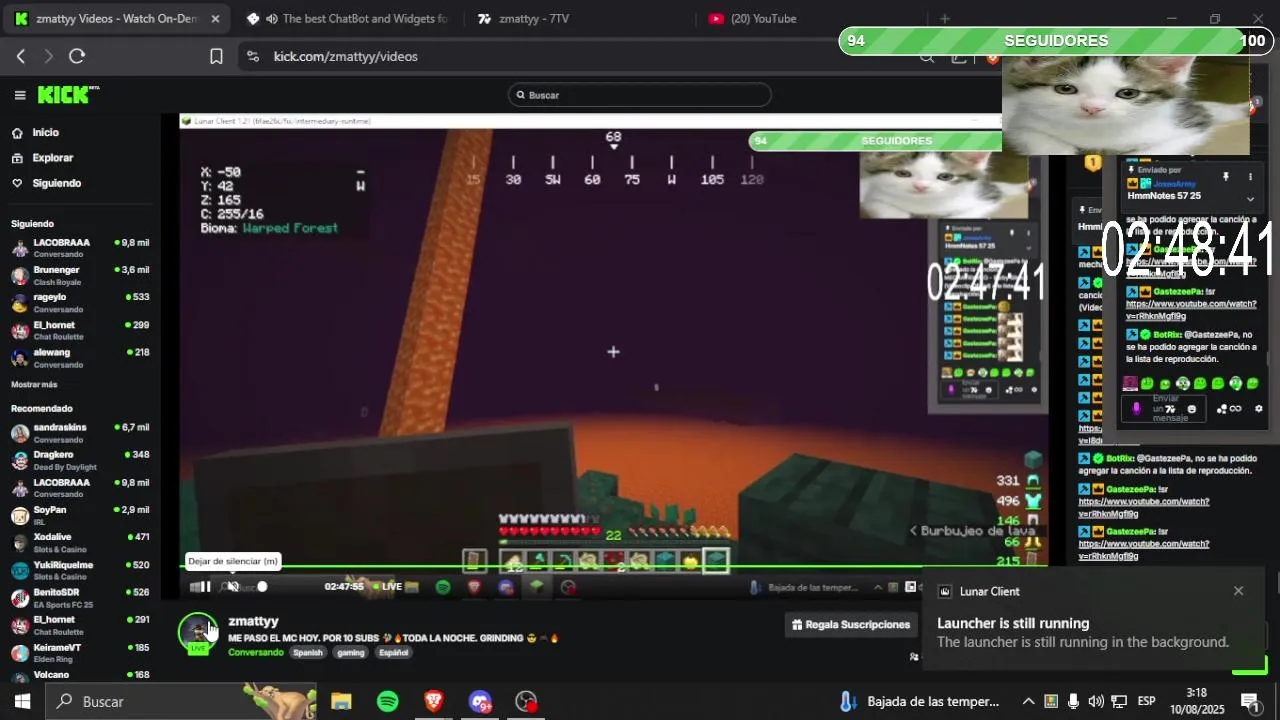
Task: Unmute the video player audio
Action: 233,587
